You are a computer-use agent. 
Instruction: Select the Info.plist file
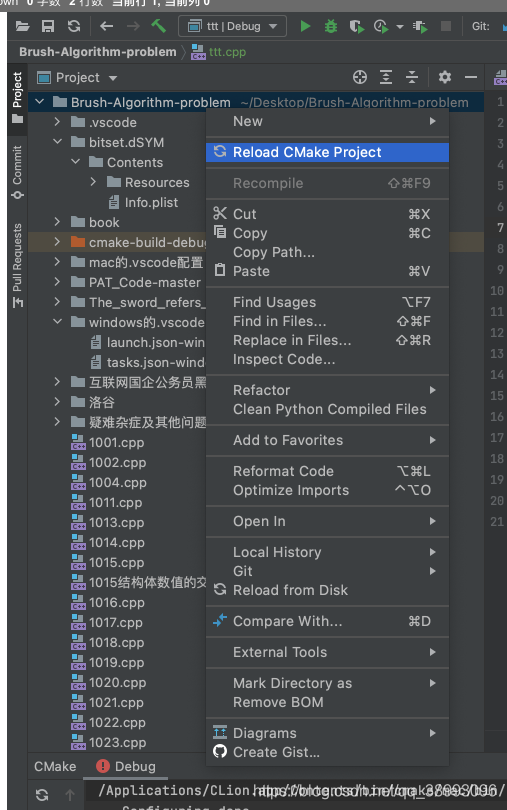click(x=143, y=202)
